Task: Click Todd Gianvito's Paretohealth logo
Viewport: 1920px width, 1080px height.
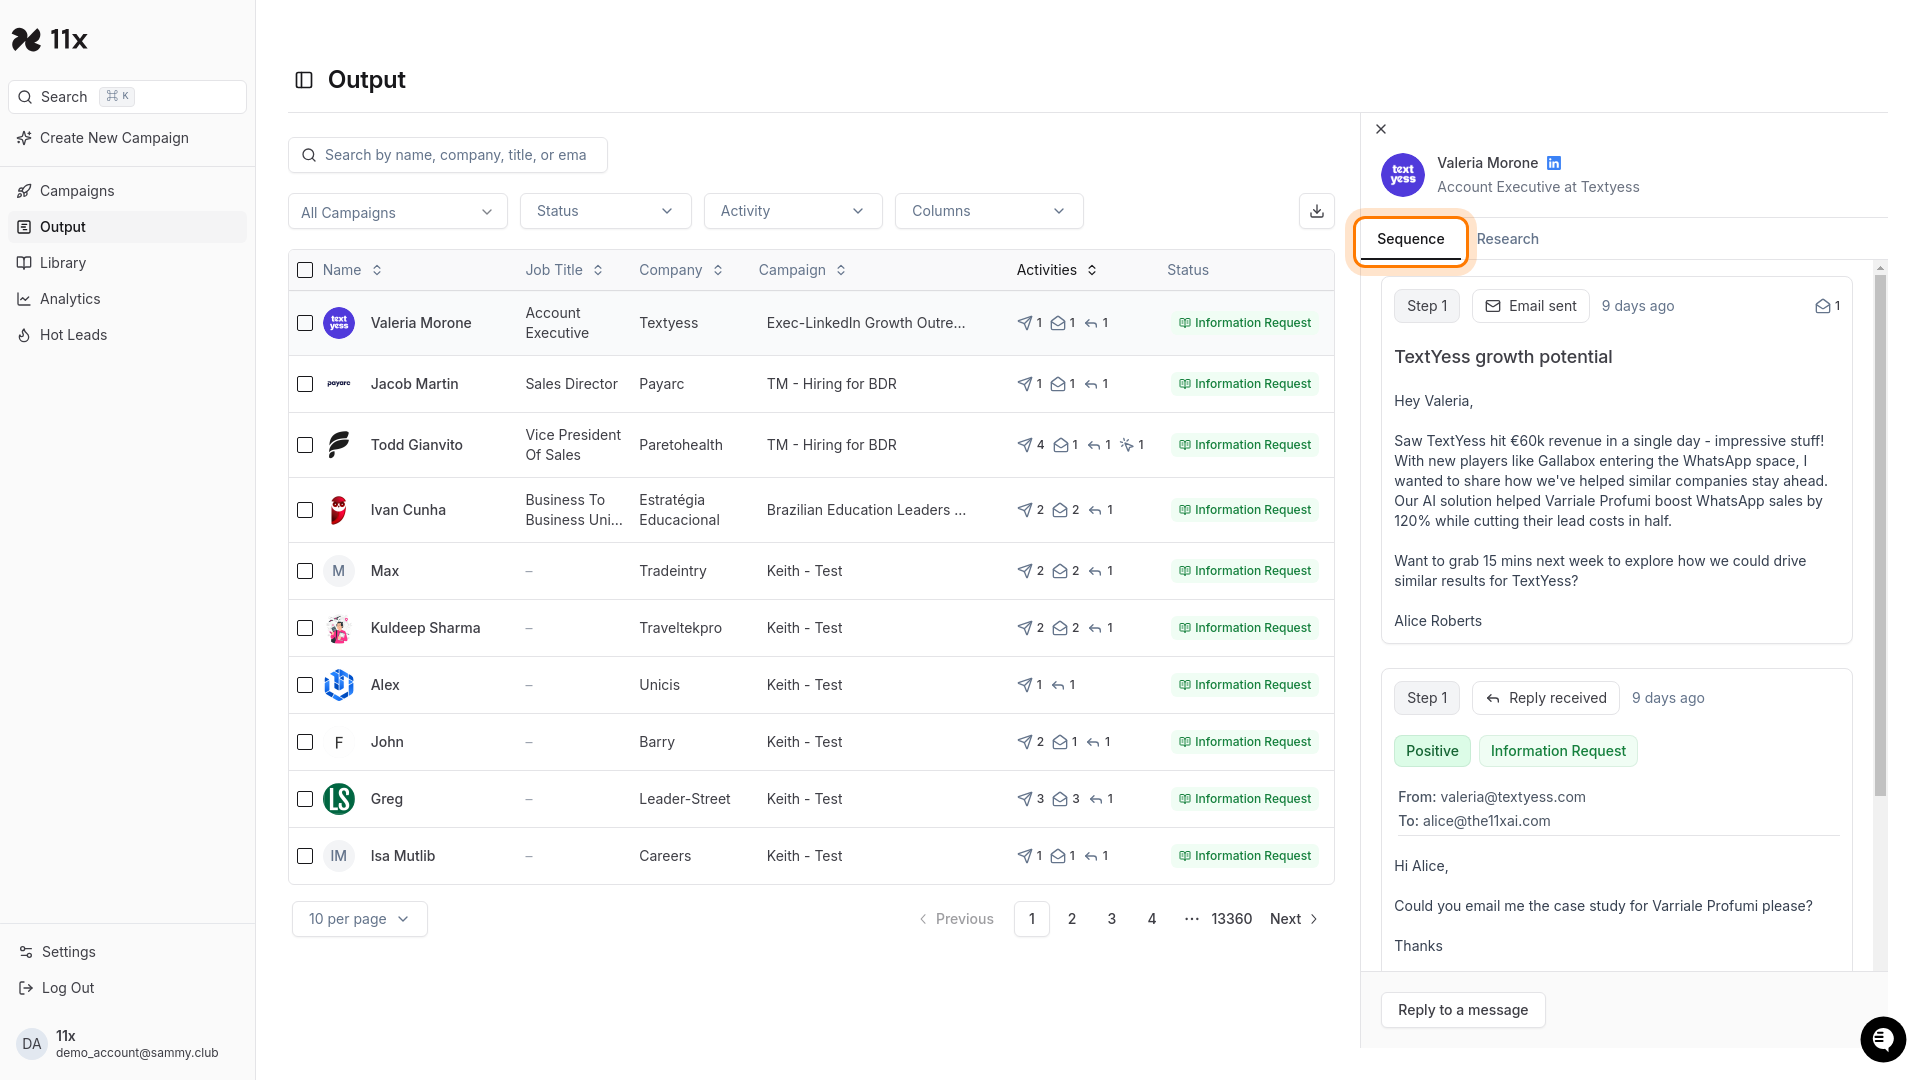Action: pos(339,445)
